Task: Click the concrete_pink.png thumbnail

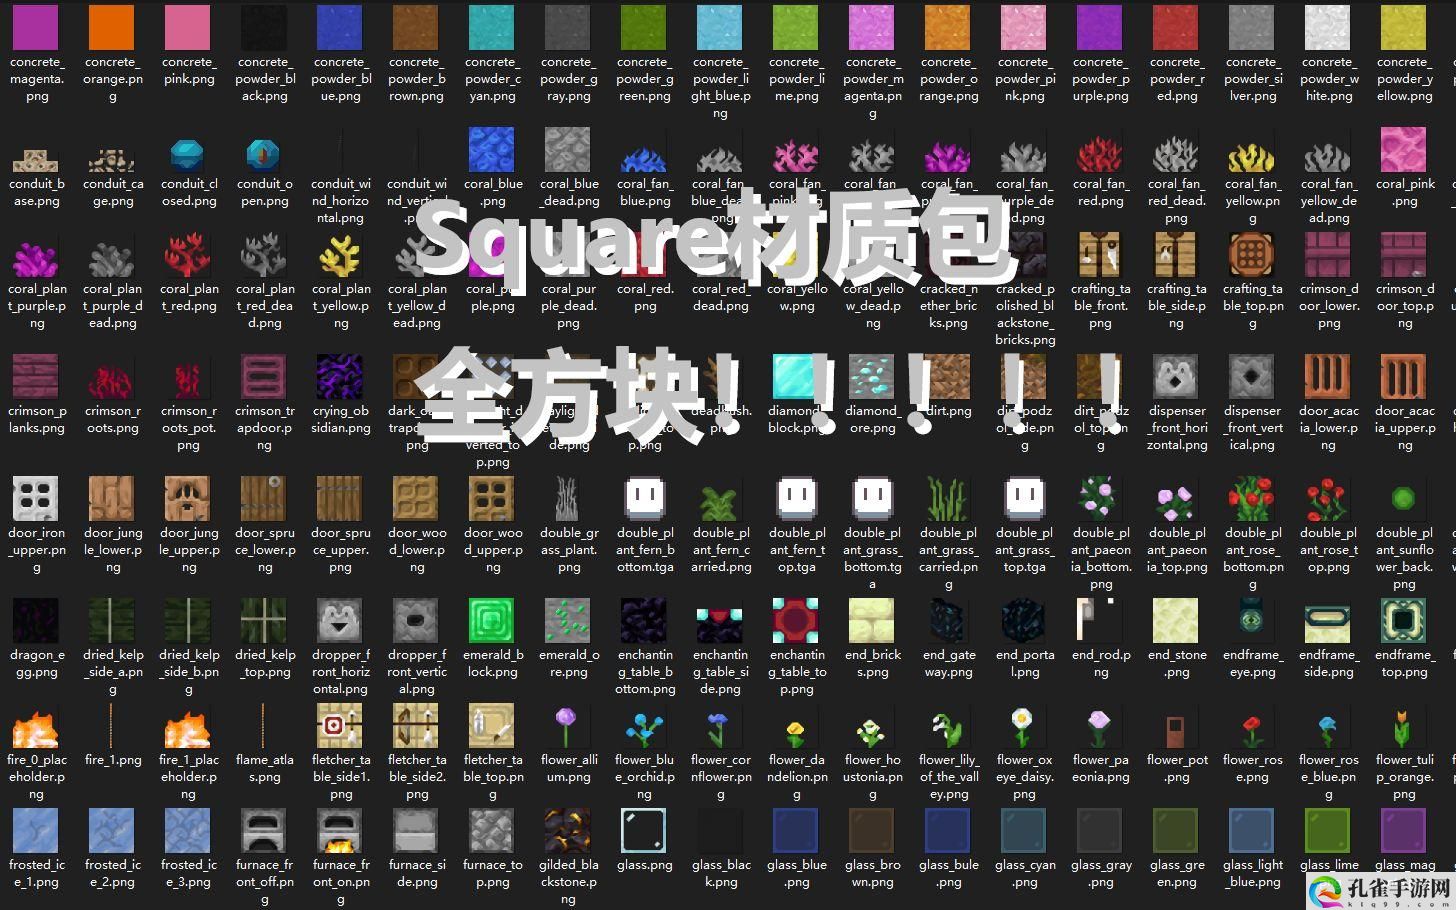Action: pos(188,27)
